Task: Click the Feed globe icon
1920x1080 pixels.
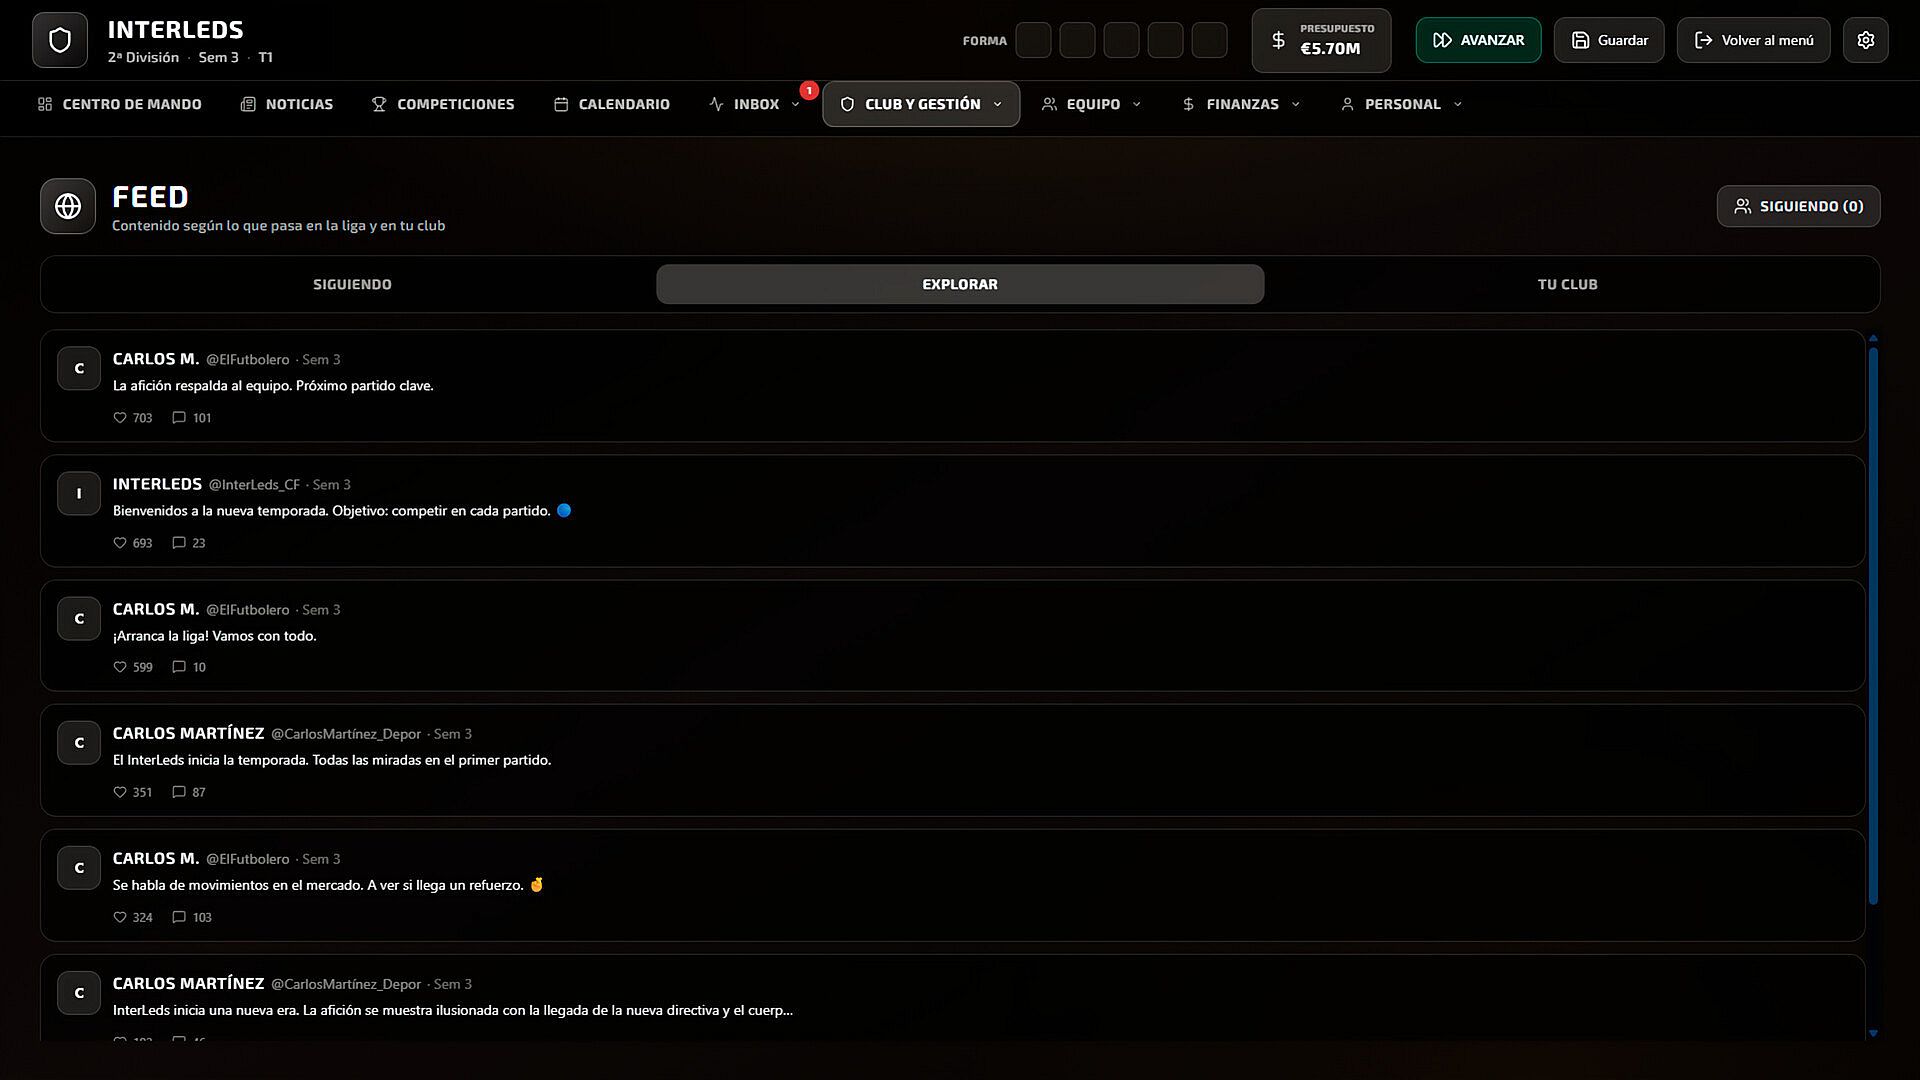Action: point(68,206)
